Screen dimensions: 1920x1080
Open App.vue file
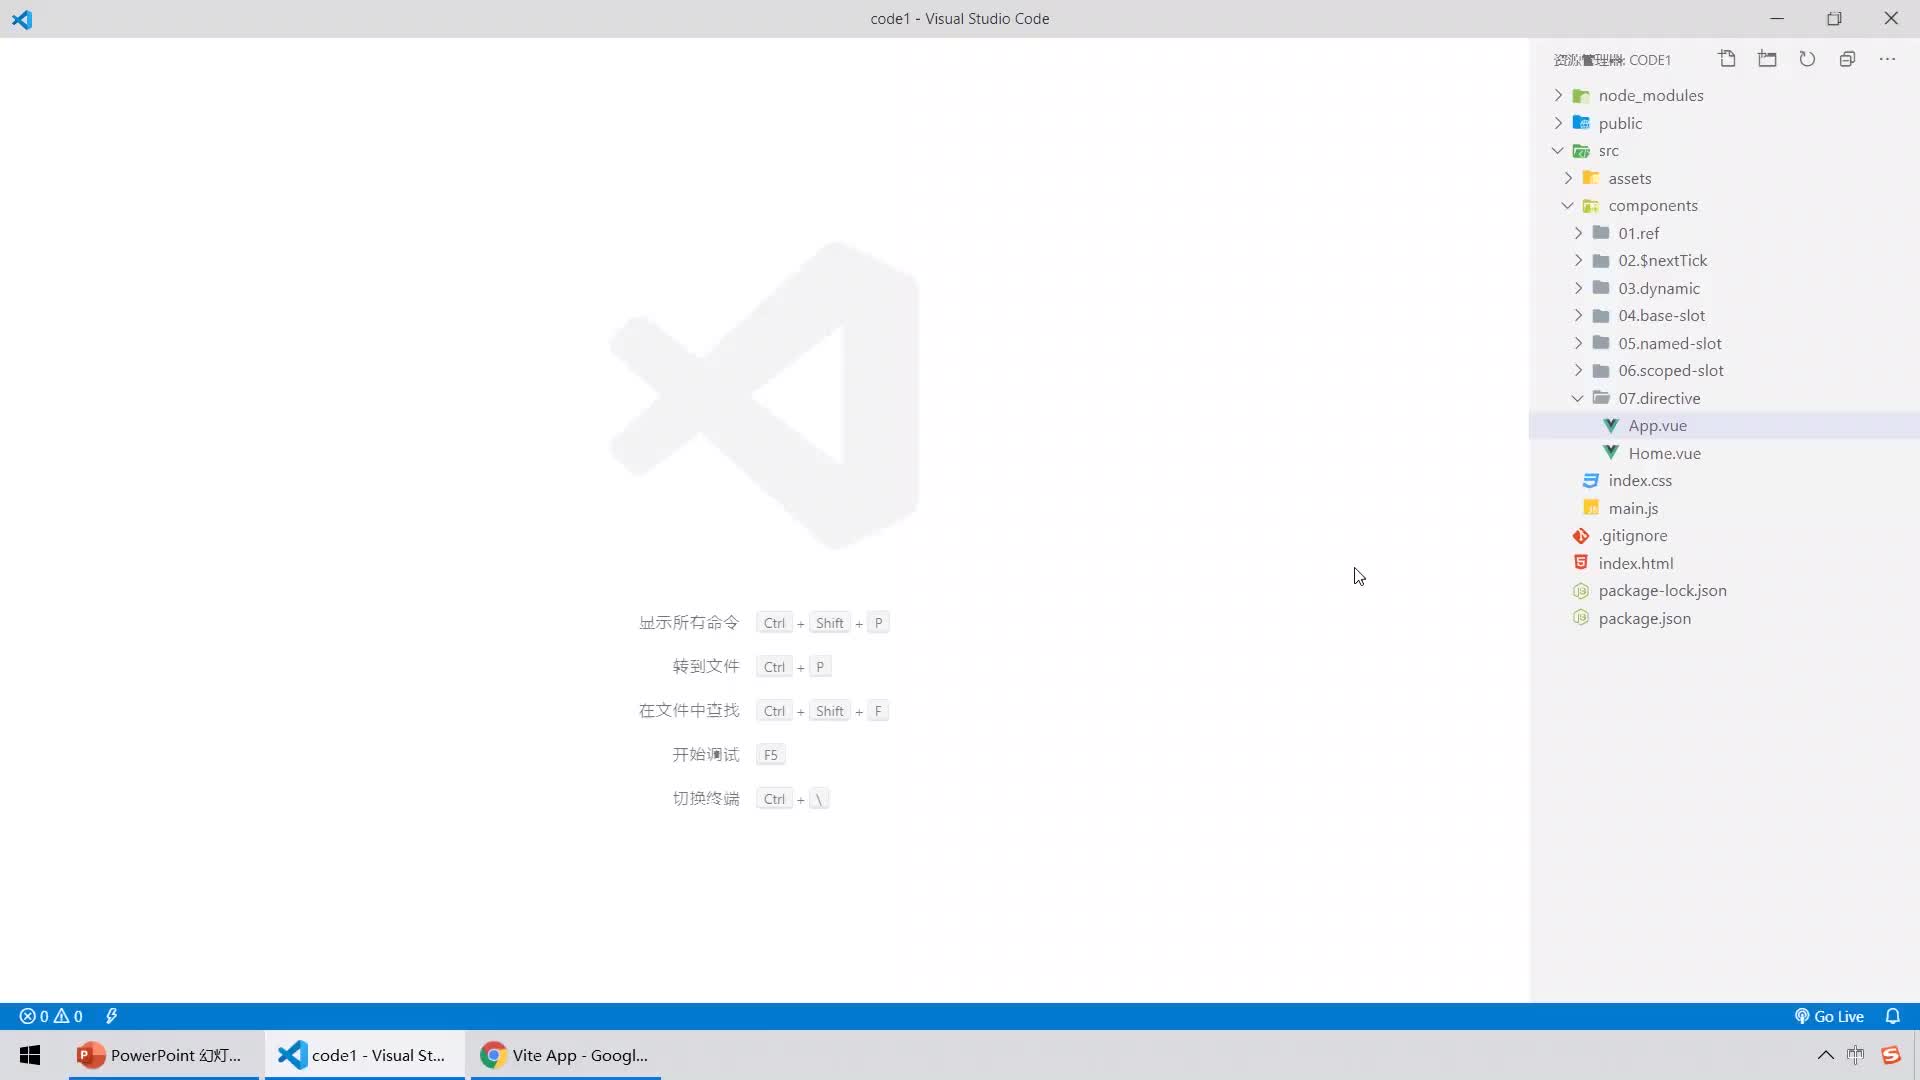pyautogui.click(x=1724, y=425)
